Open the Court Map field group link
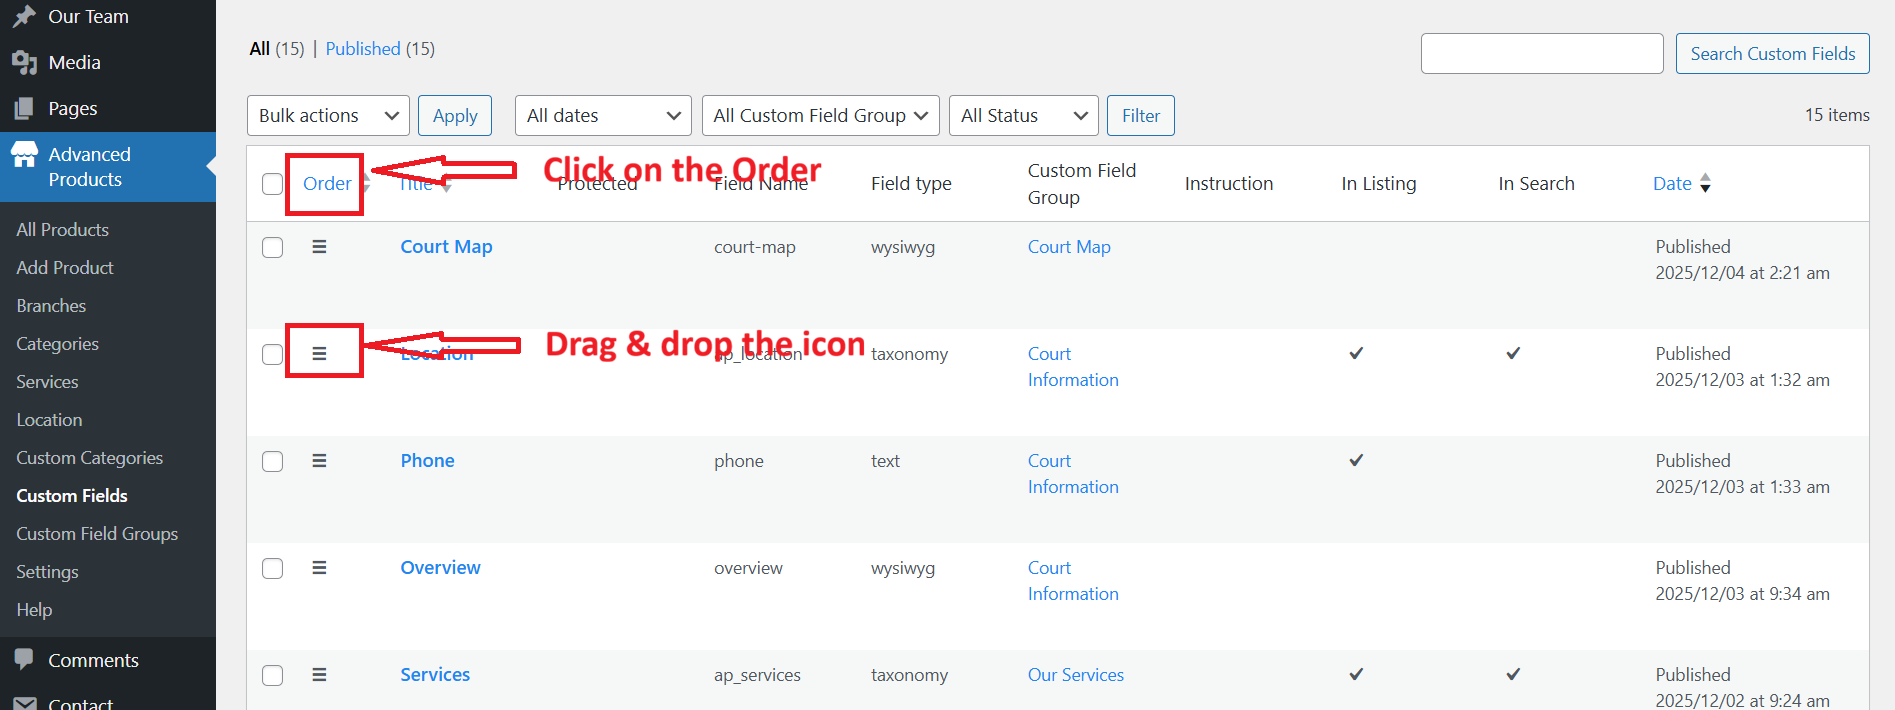This screenshot has width=1895, height=710. point(1069,246)
